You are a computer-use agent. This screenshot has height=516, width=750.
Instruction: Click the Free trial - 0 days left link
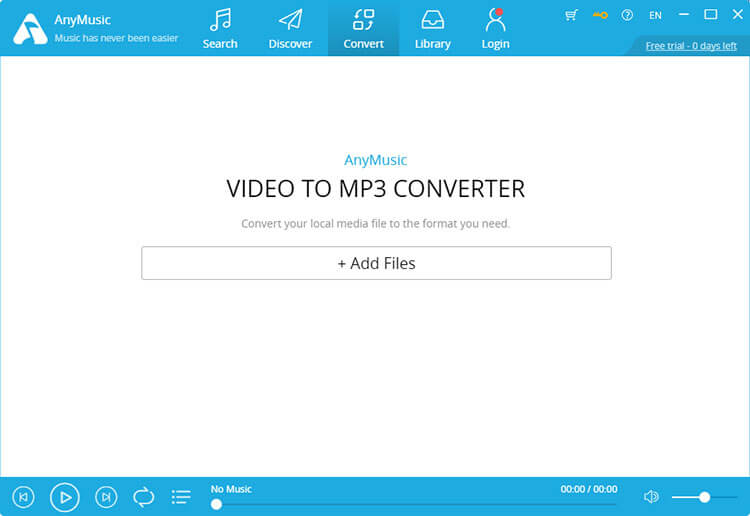pos(691,46)
